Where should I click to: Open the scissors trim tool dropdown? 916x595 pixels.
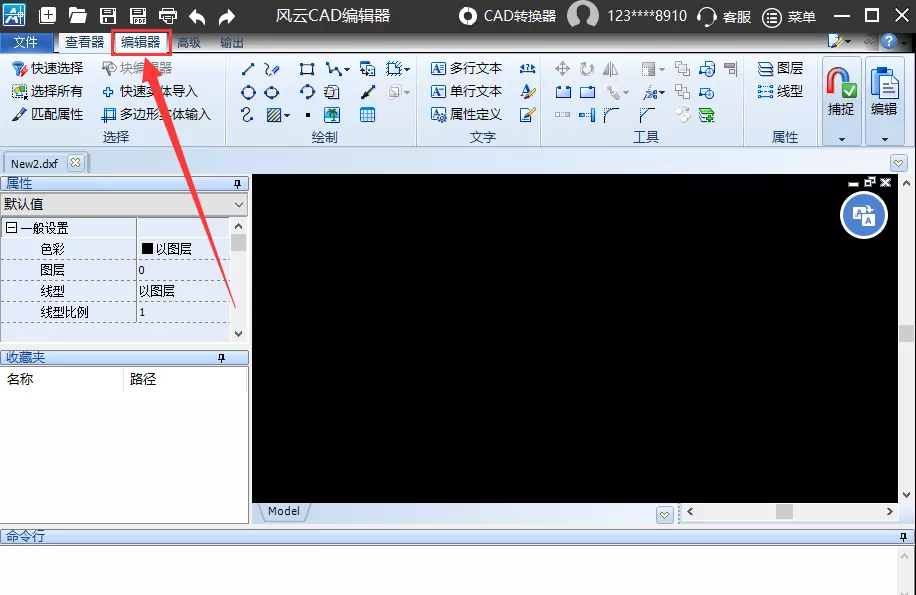point(662,92)
